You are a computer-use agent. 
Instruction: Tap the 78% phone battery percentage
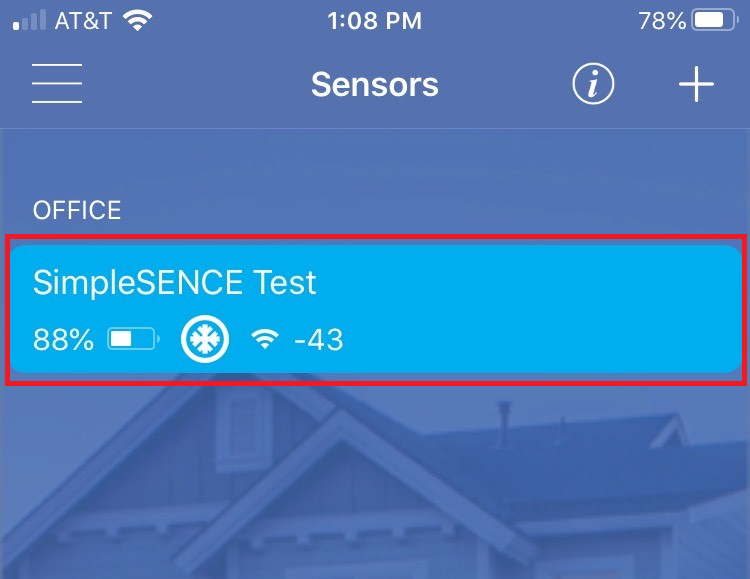661,20
